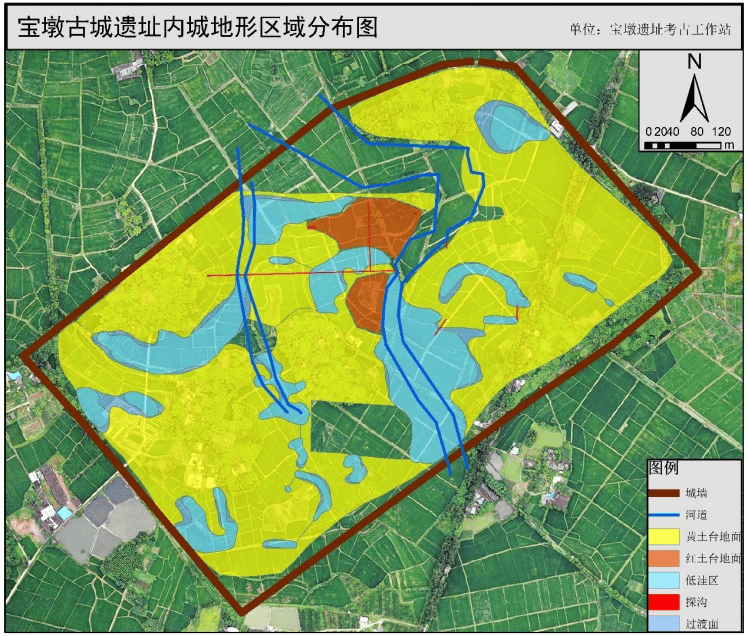Click the 单位 credit text in header
Screen dimensions: 748x636
[650, 30]
